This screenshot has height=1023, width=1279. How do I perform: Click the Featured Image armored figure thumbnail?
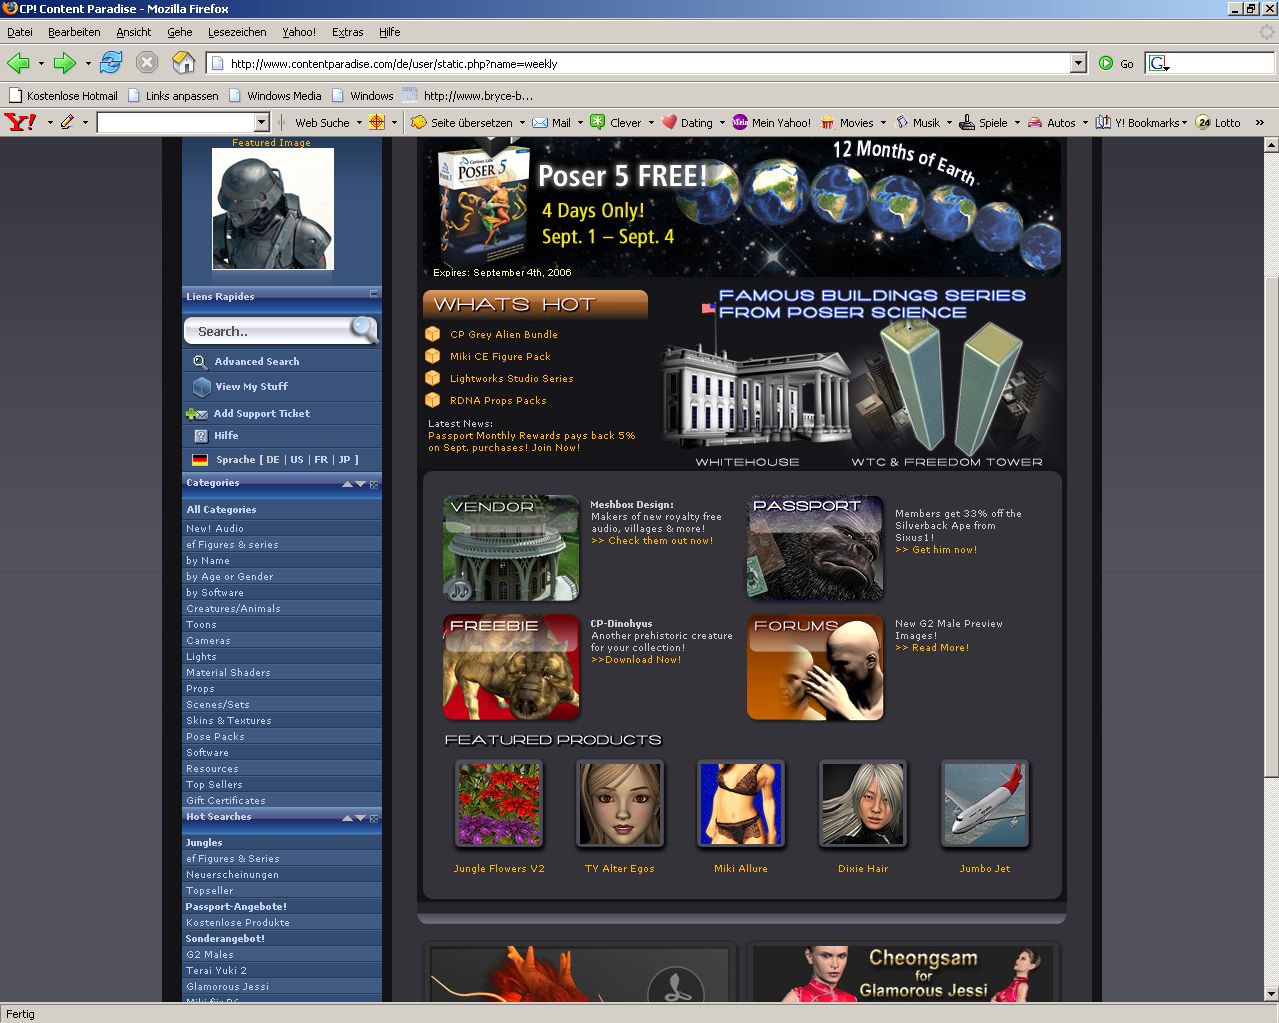(273, 208)
